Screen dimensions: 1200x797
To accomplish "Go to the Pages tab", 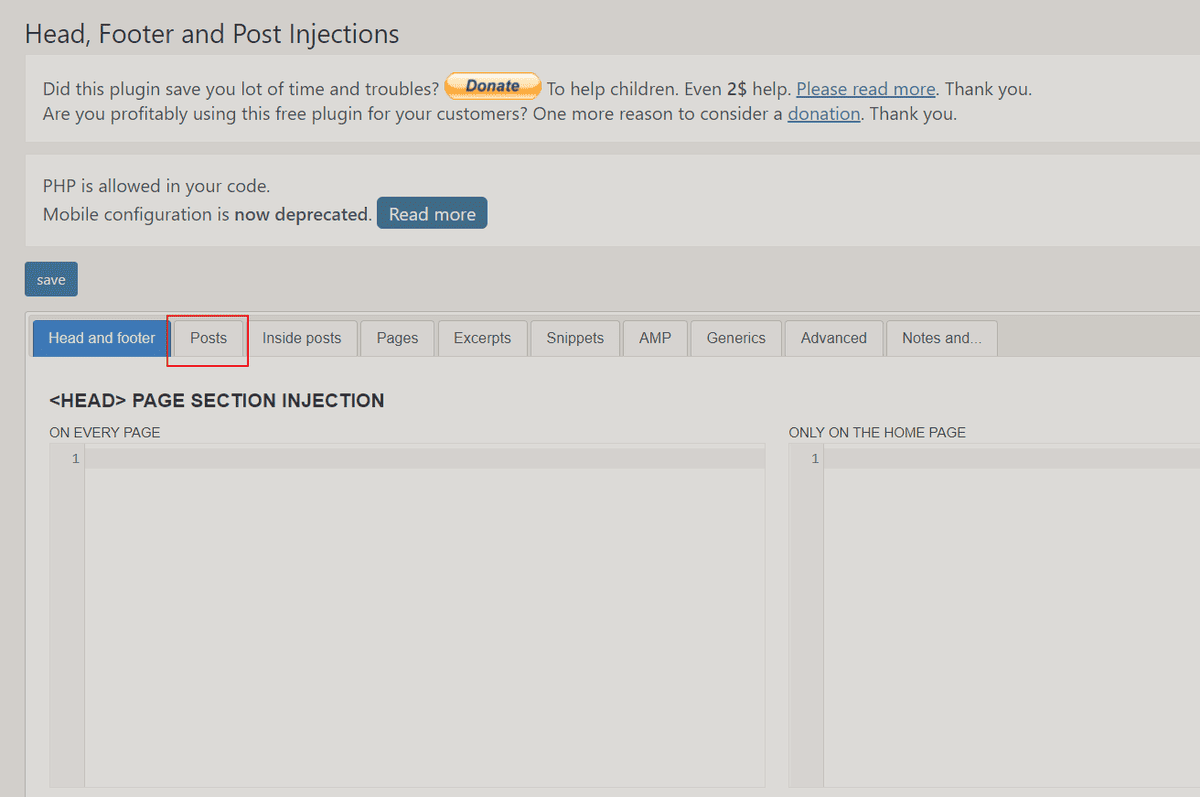I will pos(397,338).
